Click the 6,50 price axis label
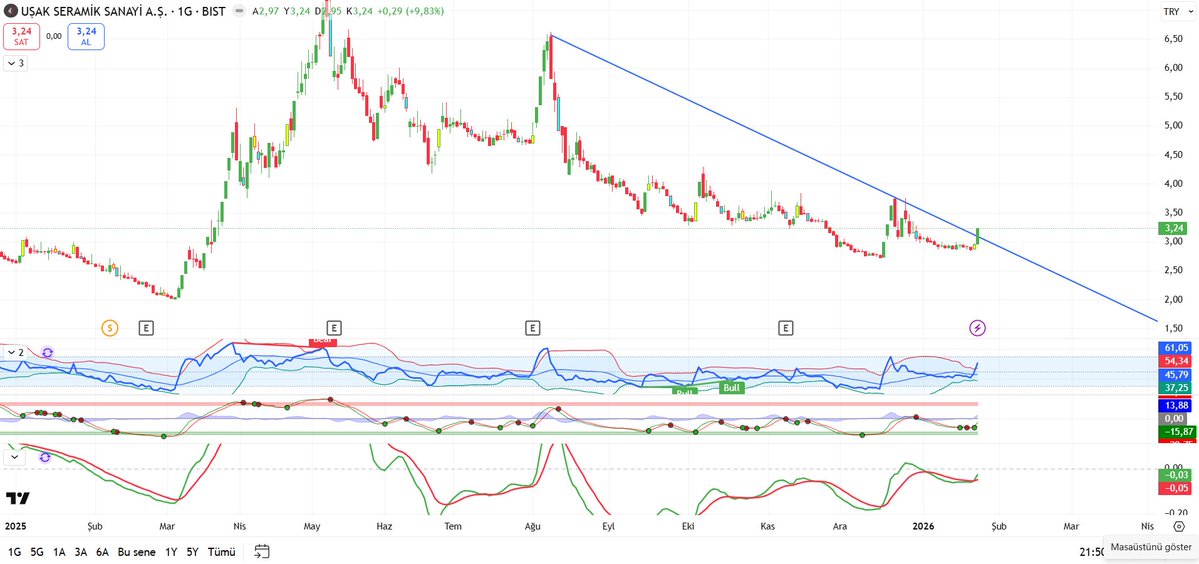1199x564 pixels. pos(1175,39)
